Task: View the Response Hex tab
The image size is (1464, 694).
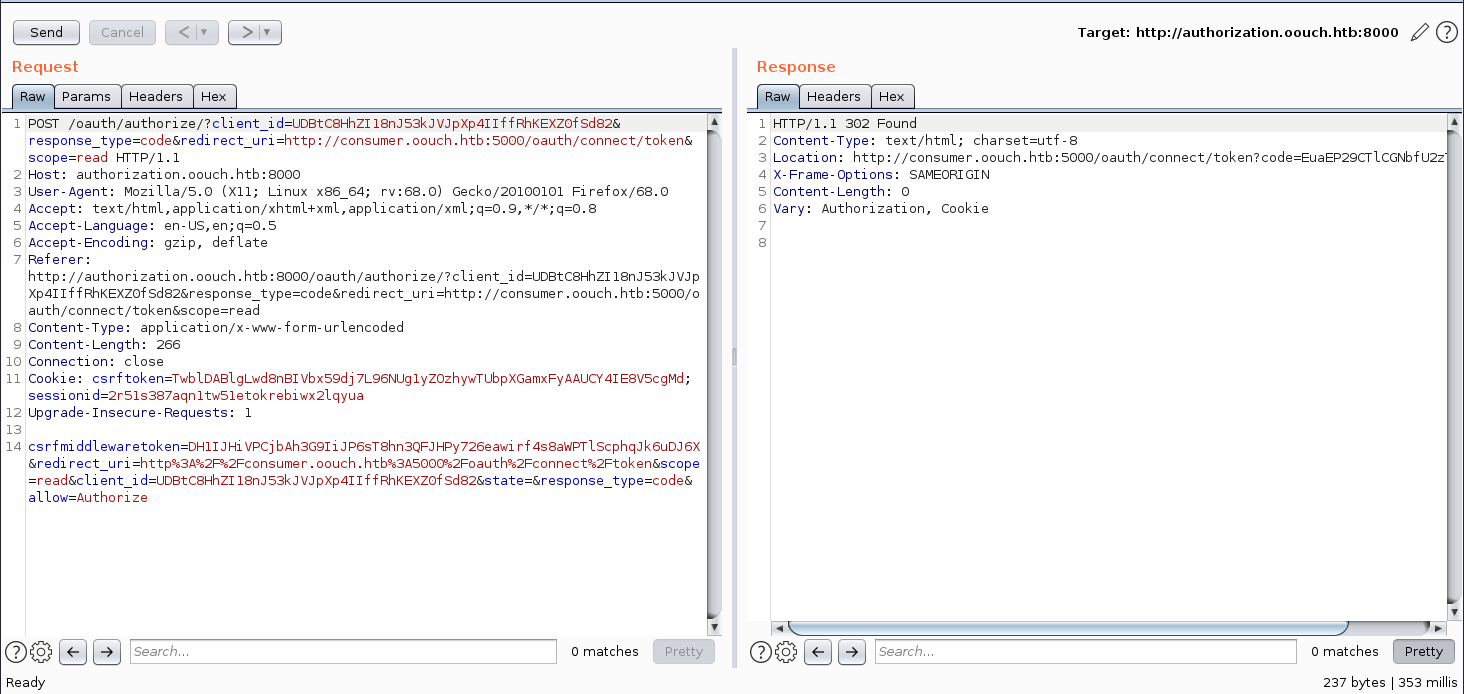Action: tap(892, 97)
